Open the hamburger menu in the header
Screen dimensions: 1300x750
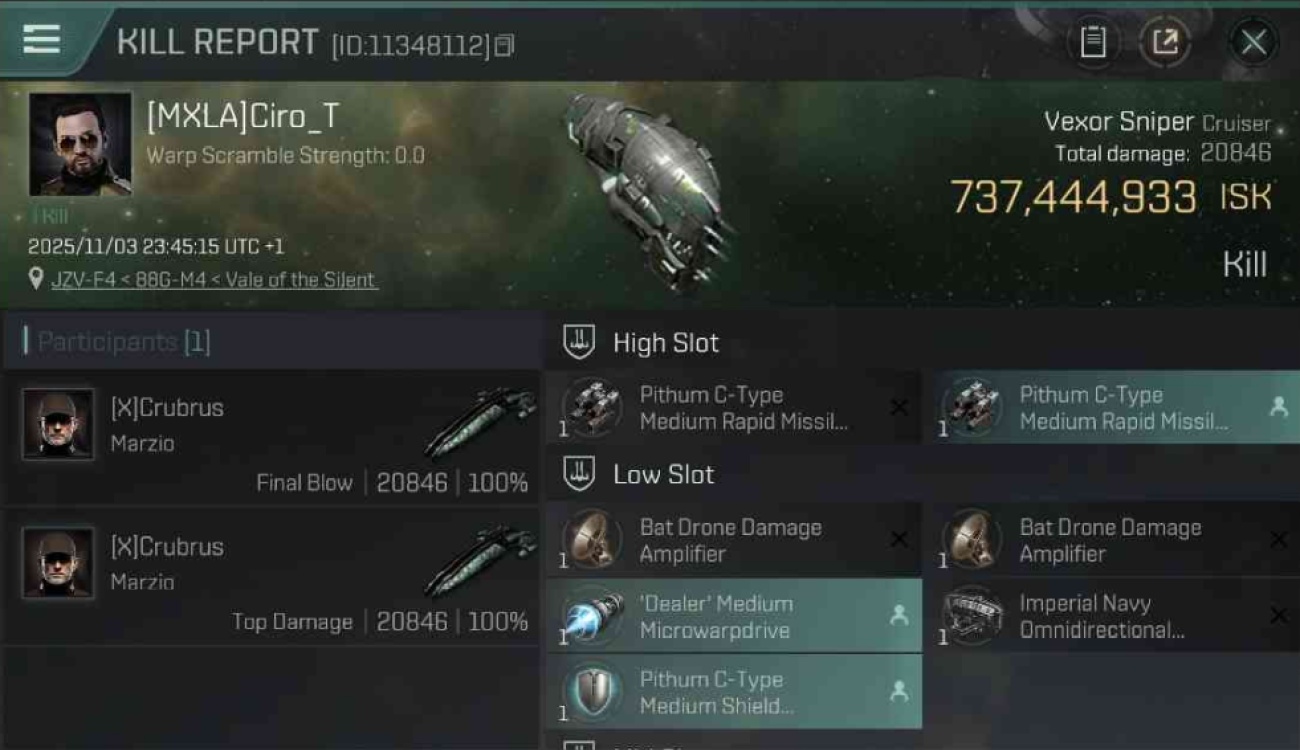point(41,40)
